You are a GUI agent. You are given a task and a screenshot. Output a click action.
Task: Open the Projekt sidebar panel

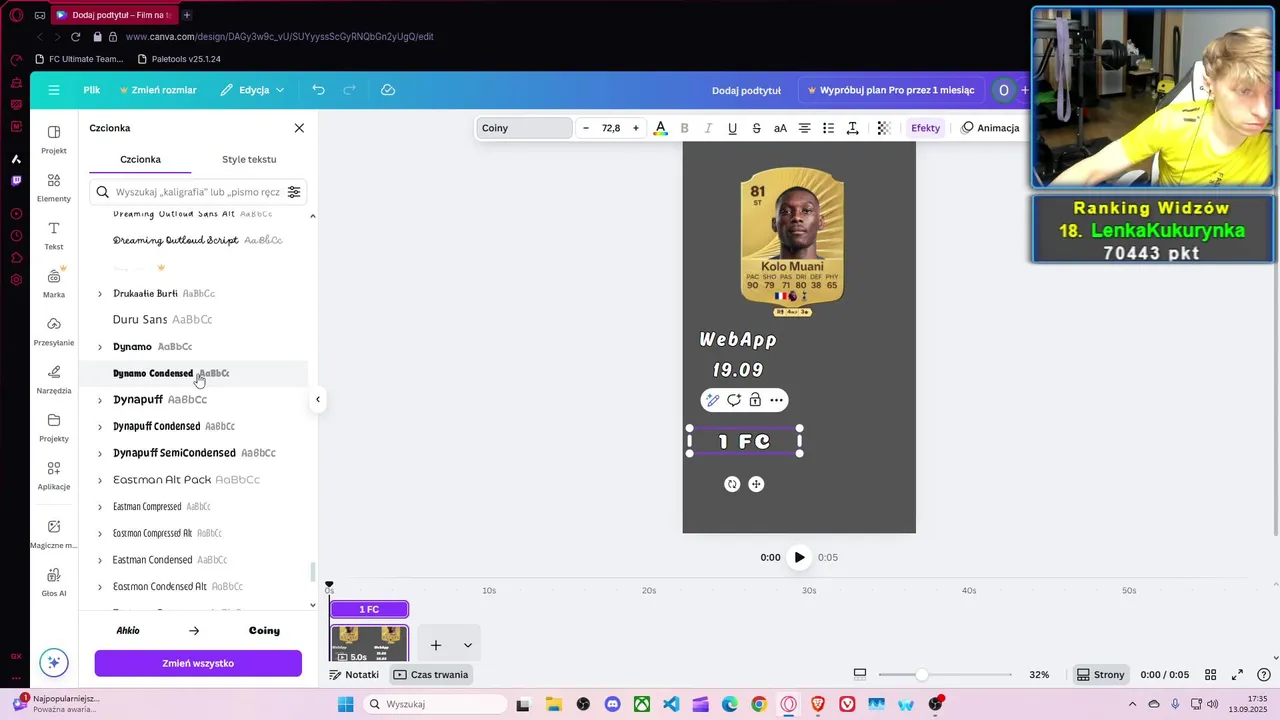[x=54, y=139]
